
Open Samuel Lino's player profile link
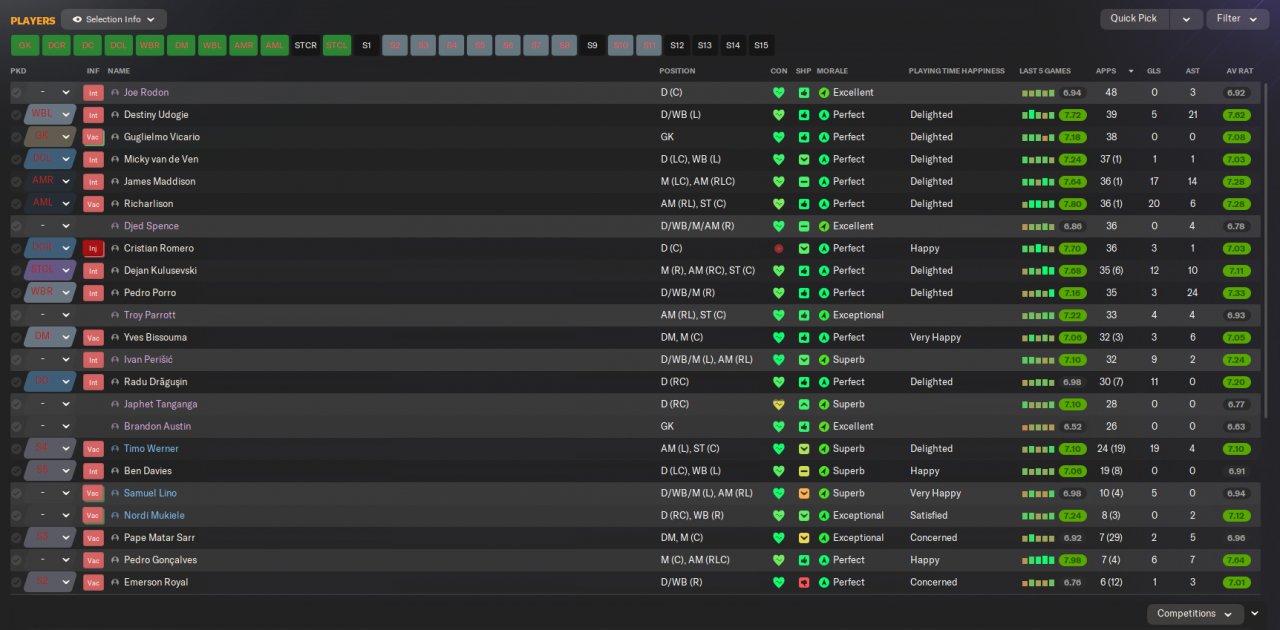pos(150,493)
